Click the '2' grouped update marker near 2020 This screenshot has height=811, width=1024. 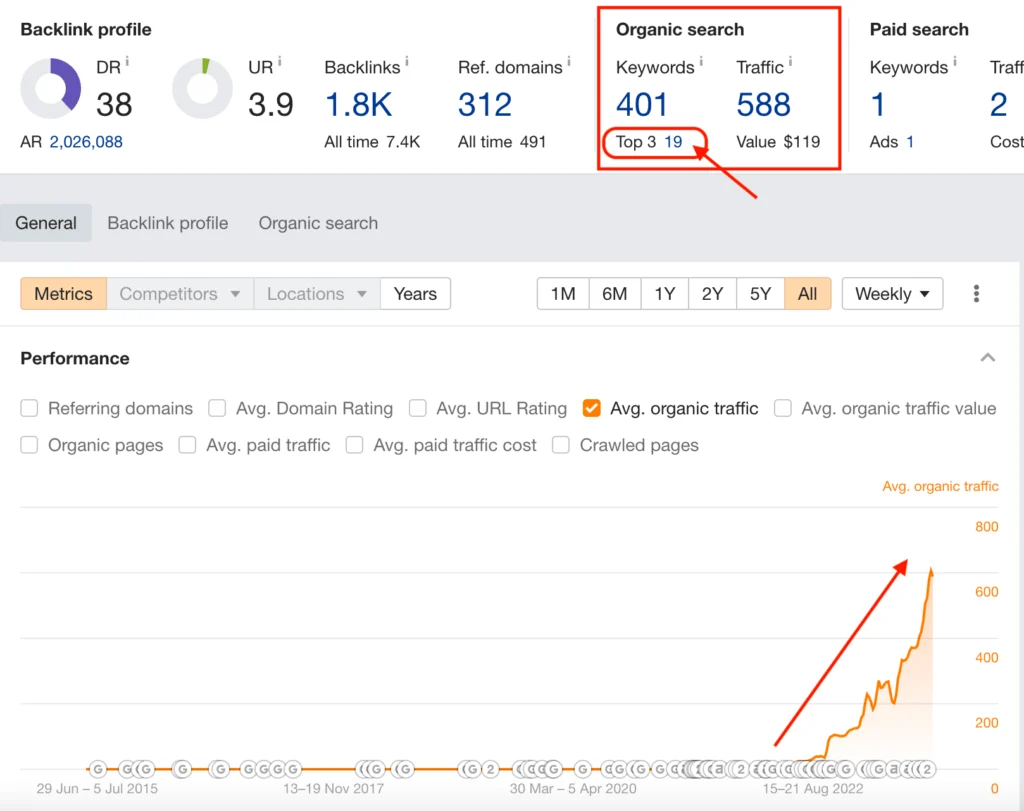point(490,769)
